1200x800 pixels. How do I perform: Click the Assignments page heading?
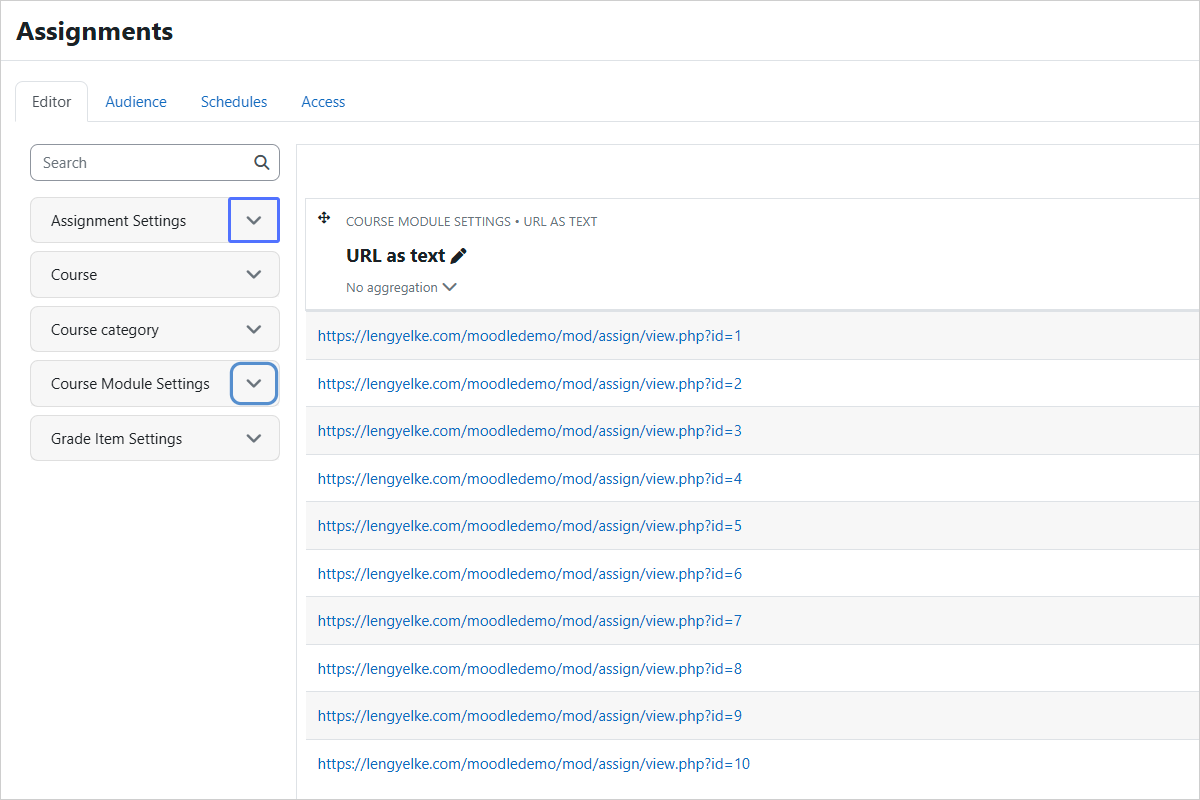tap(95, 31)
